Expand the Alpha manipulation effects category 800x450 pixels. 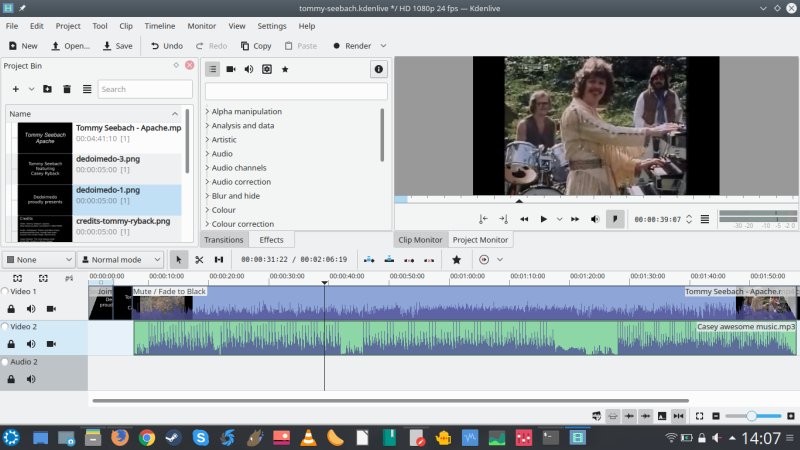(246, 111)
